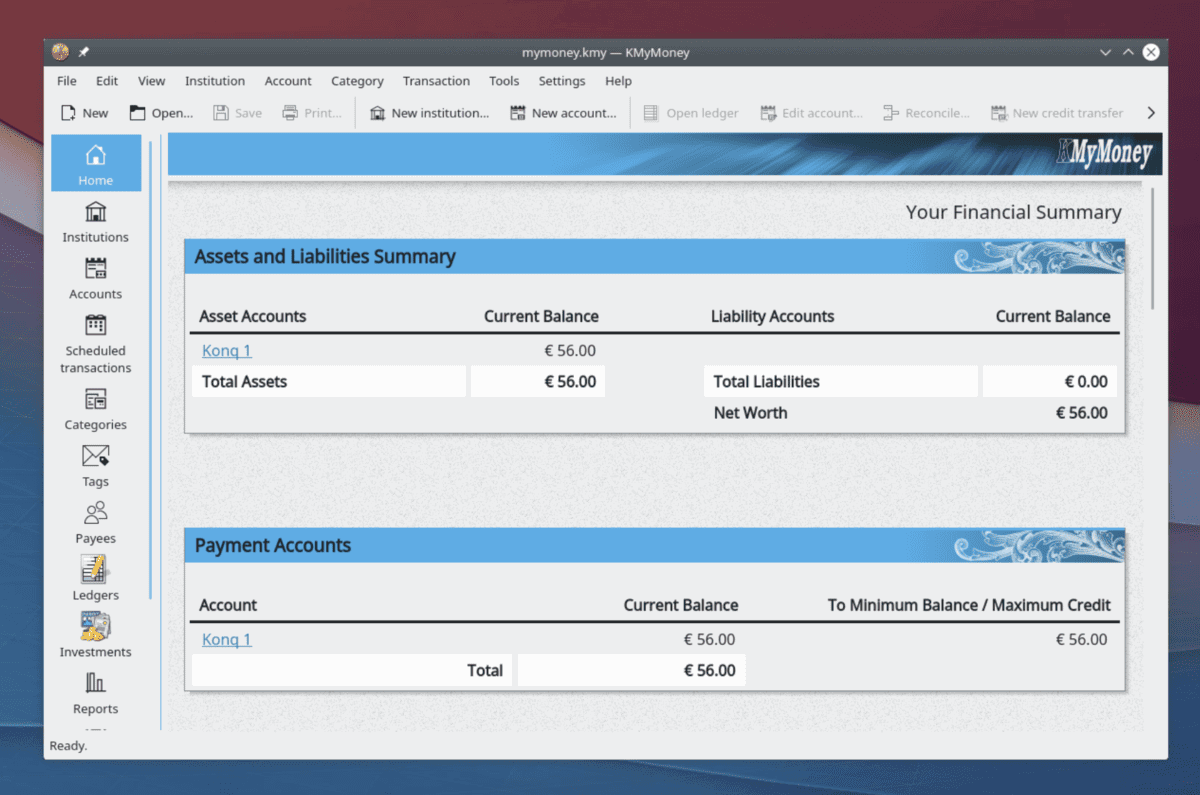Create a New institution from toolbar

[429, 113]
